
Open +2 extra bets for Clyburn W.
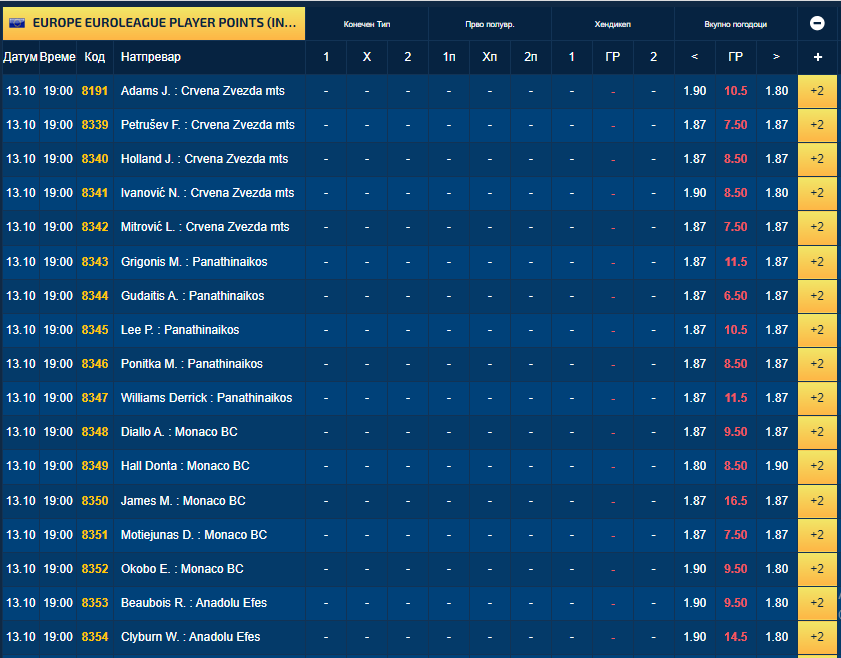click(817, 637)
